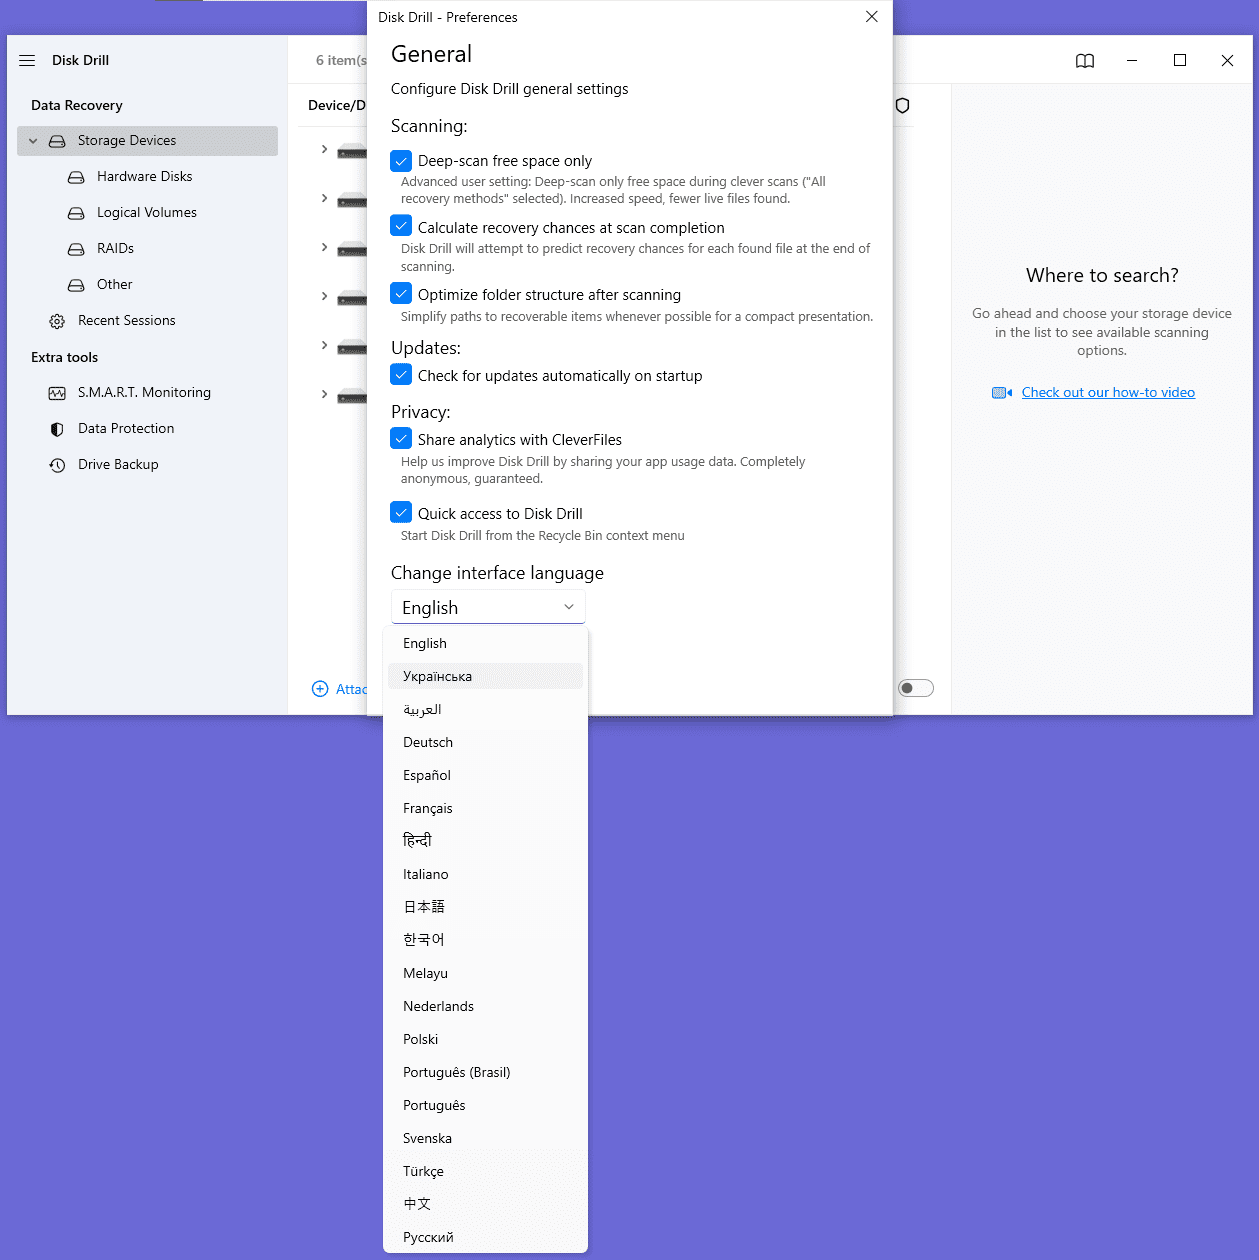Select Korean 한국어 language option
1259x1260 pixels.
click(485, 940)
